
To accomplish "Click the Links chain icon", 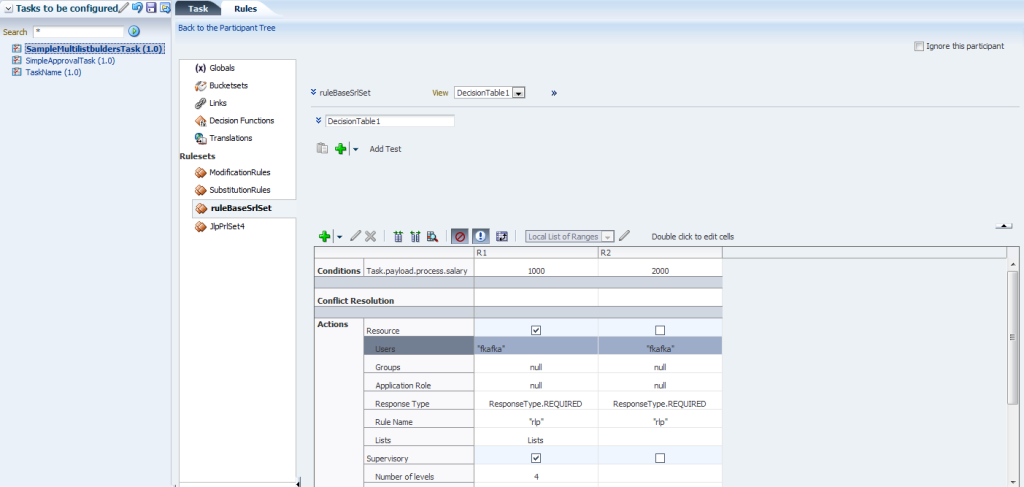I will 200,103.
